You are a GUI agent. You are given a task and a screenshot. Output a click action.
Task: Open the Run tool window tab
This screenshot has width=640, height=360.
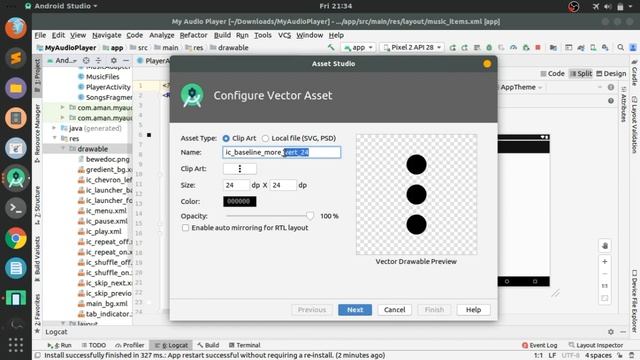(x=60, y=345)
